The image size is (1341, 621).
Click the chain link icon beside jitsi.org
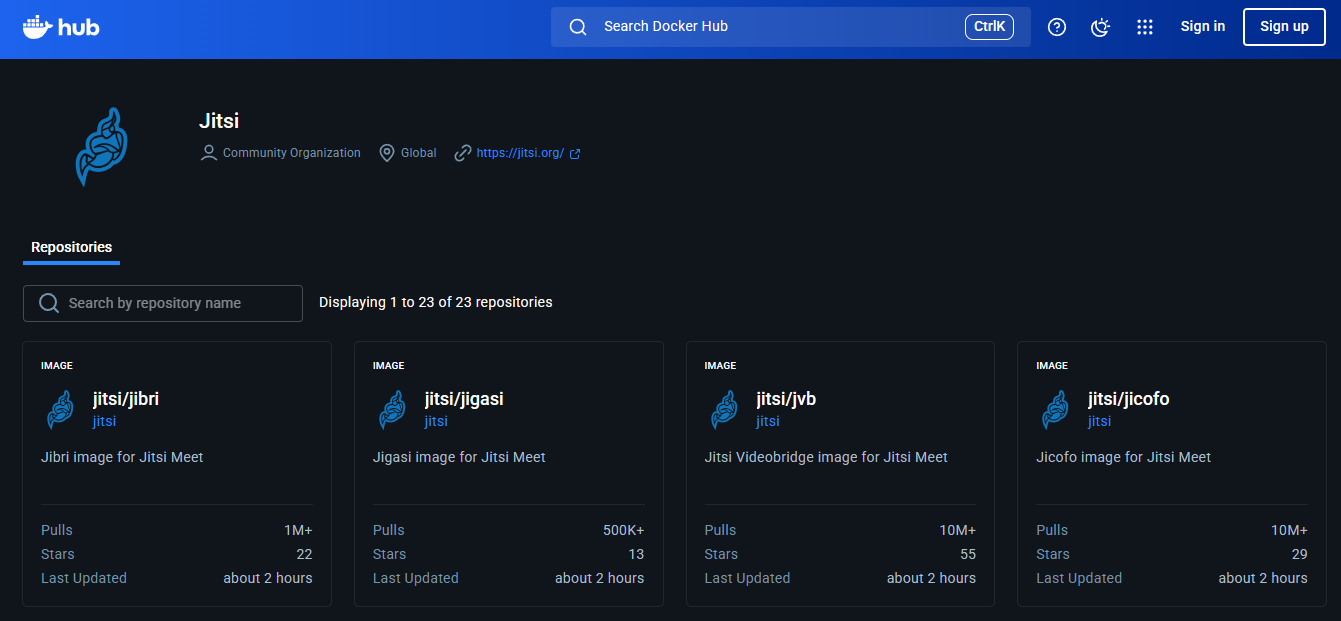pyautogui.click(x=462, y=153)
